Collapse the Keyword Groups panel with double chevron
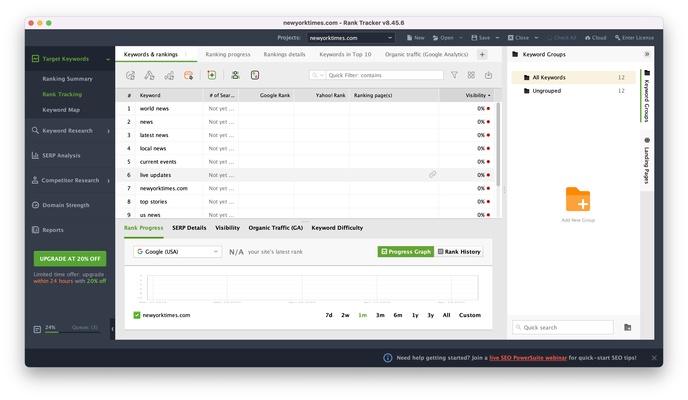Viewport: 688px width, 400px height. coord(647,54)
